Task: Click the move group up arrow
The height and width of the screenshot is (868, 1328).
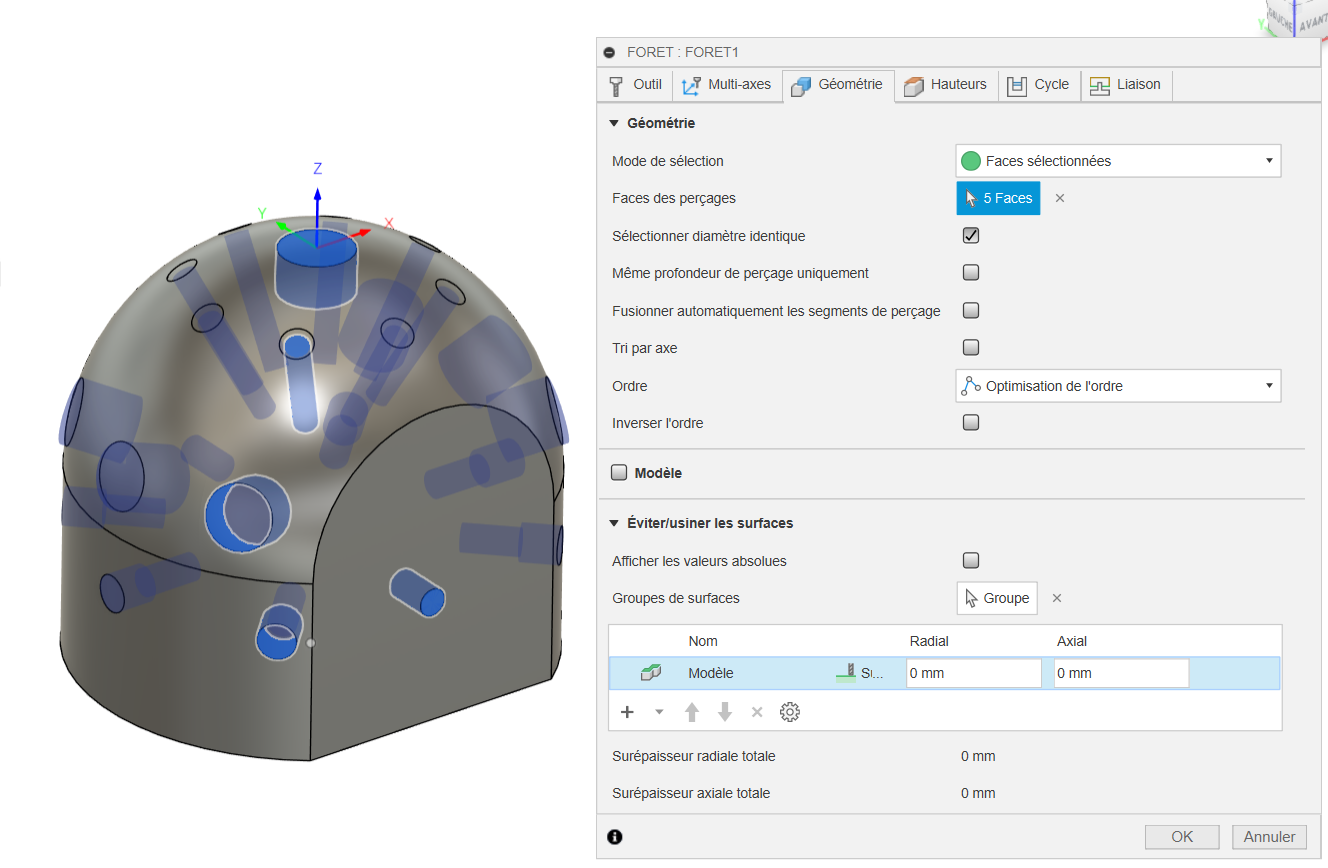Action: pyautogui.click(x=692, y=712)
